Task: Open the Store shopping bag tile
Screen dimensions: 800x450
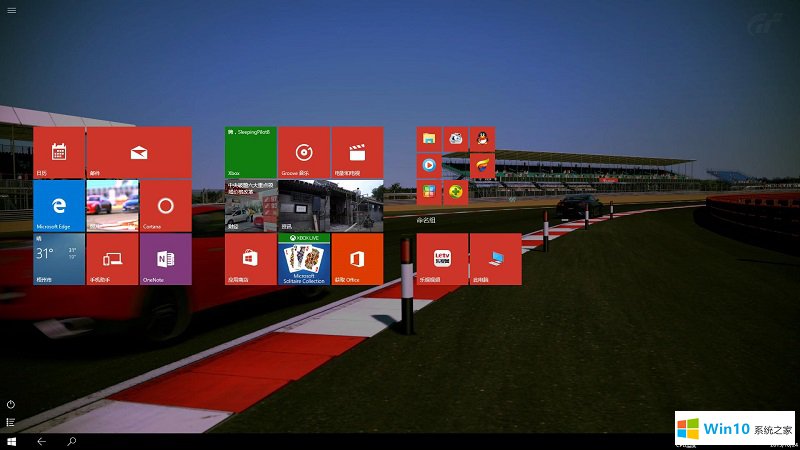Action: coord(251,259)
